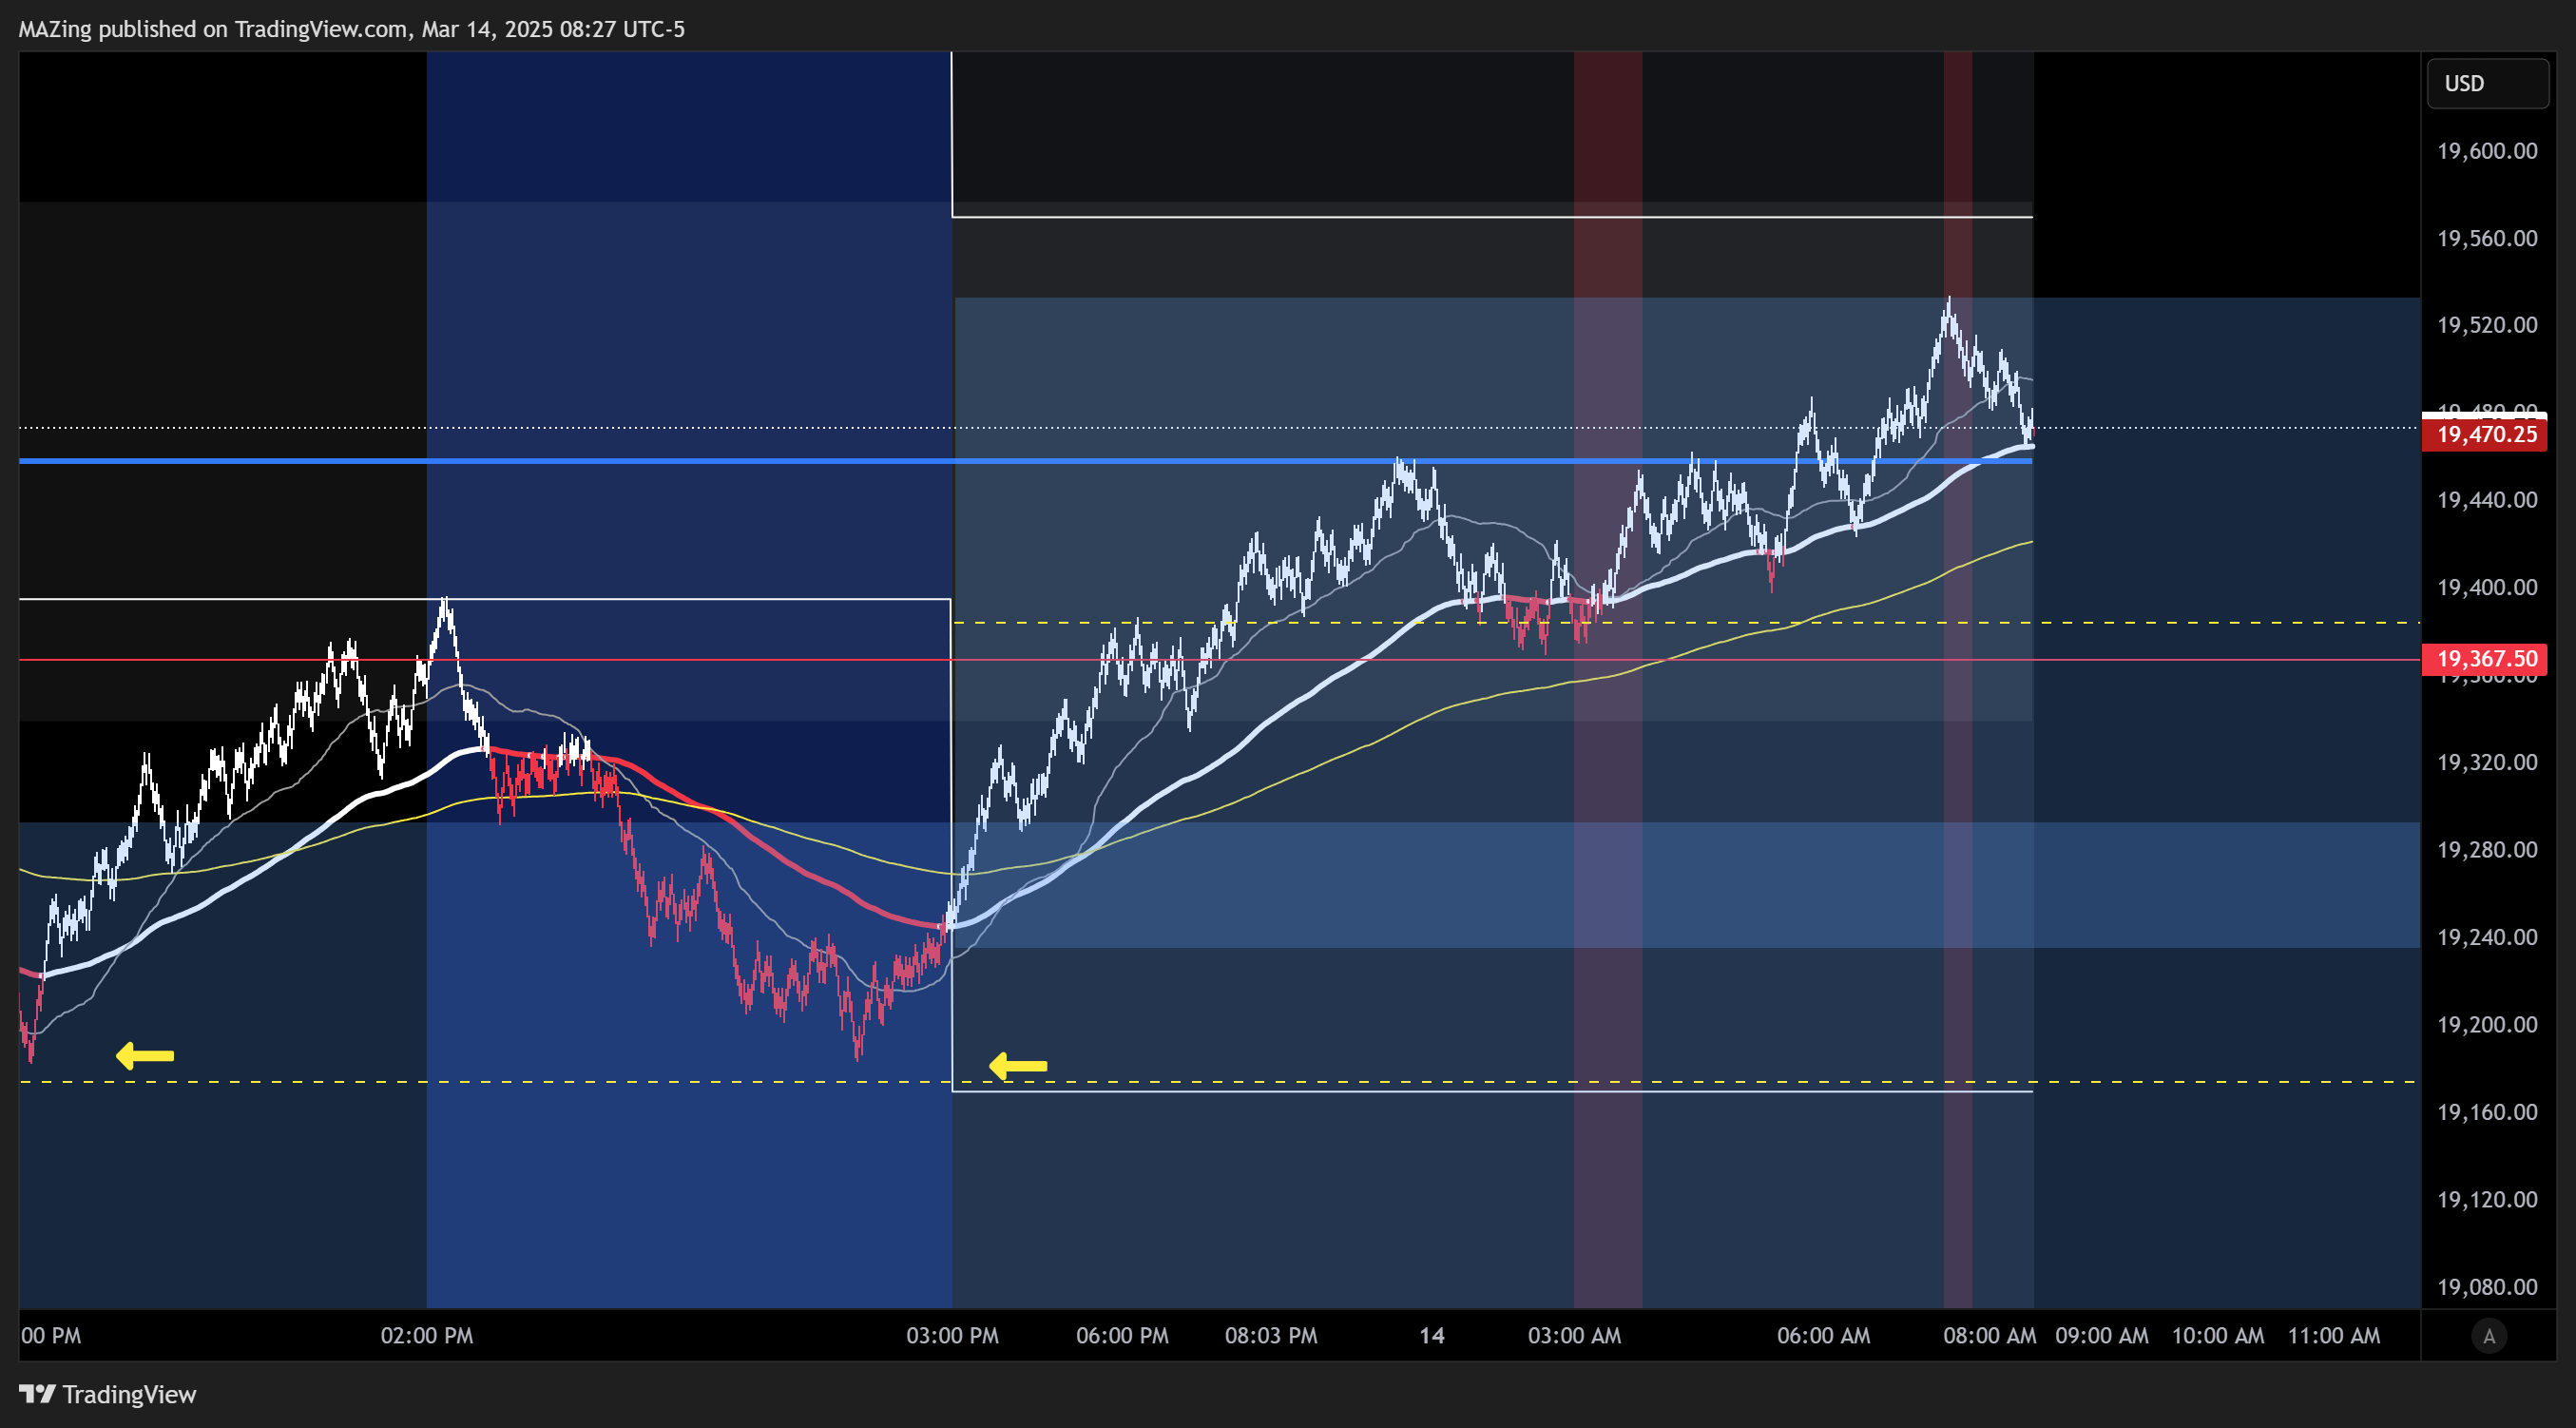Click the 11:00 AM time axis label
Image resolution: width=2576 pixels, height=1428 pixels.
(x=2334, y=1336)
